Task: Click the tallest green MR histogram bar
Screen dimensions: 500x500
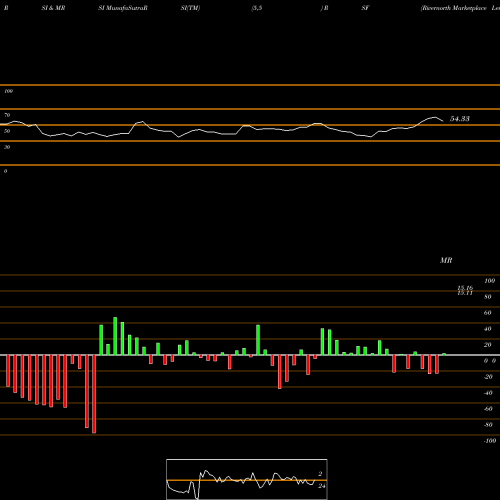Action: (115, 336)
